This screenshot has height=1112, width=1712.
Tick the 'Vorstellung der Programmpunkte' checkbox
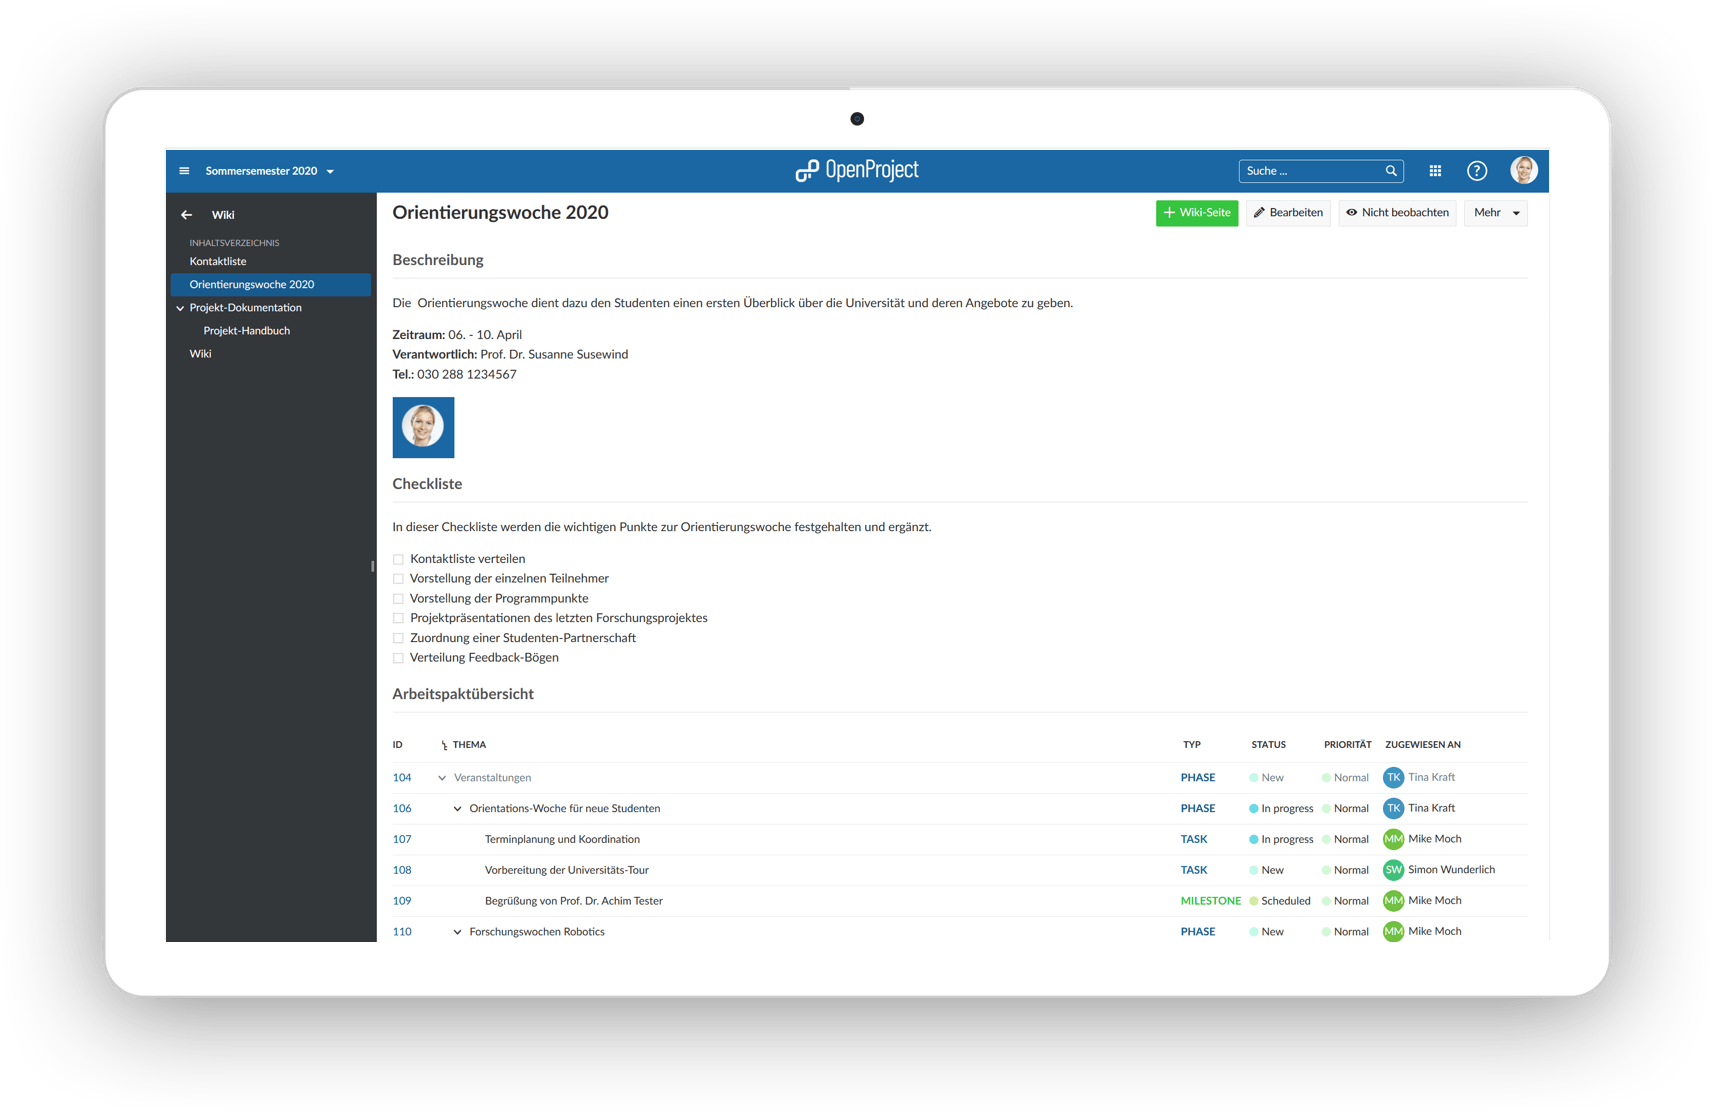(399, 599)
